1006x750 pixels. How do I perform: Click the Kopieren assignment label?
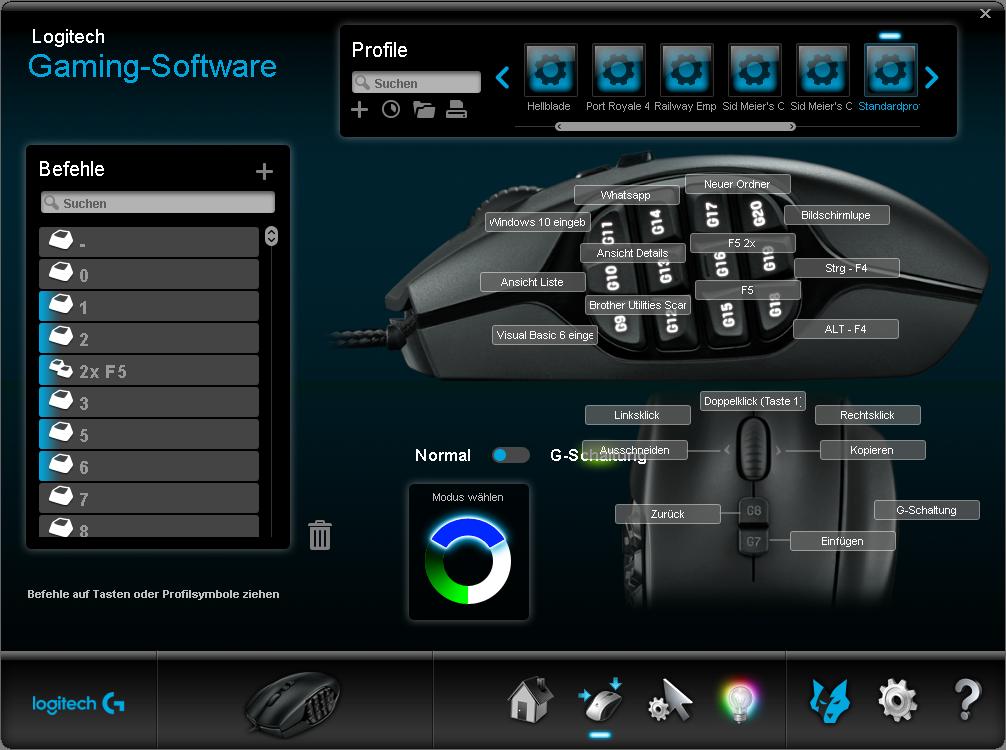click(873, 450)
